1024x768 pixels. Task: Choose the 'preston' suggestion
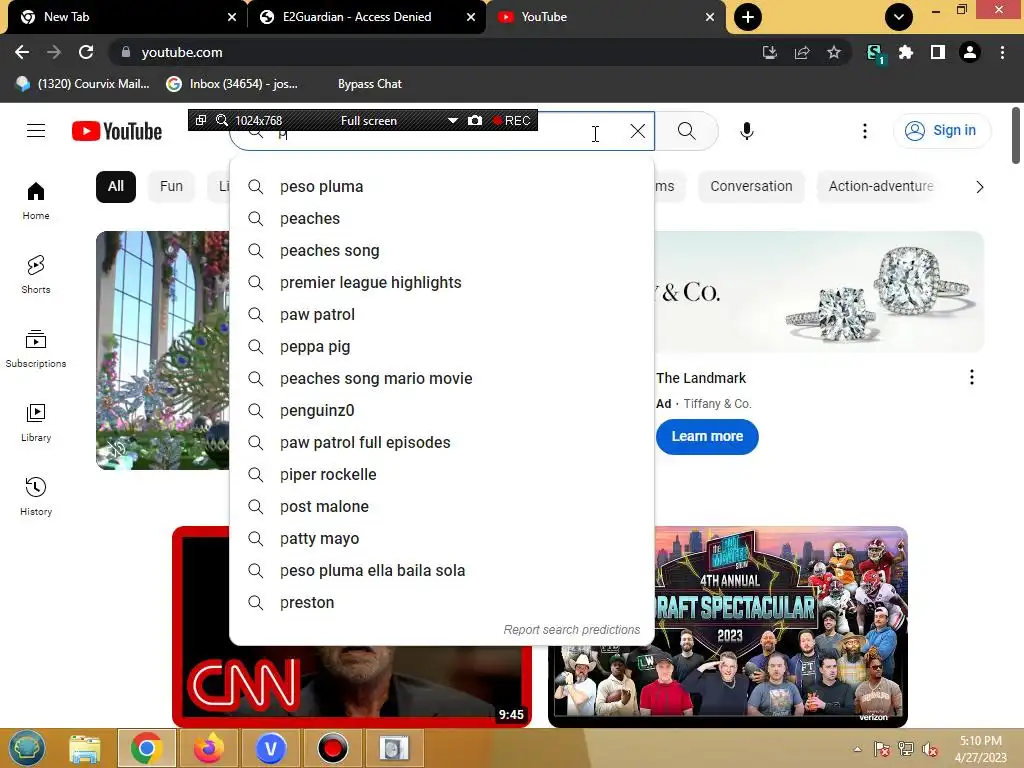442,603
